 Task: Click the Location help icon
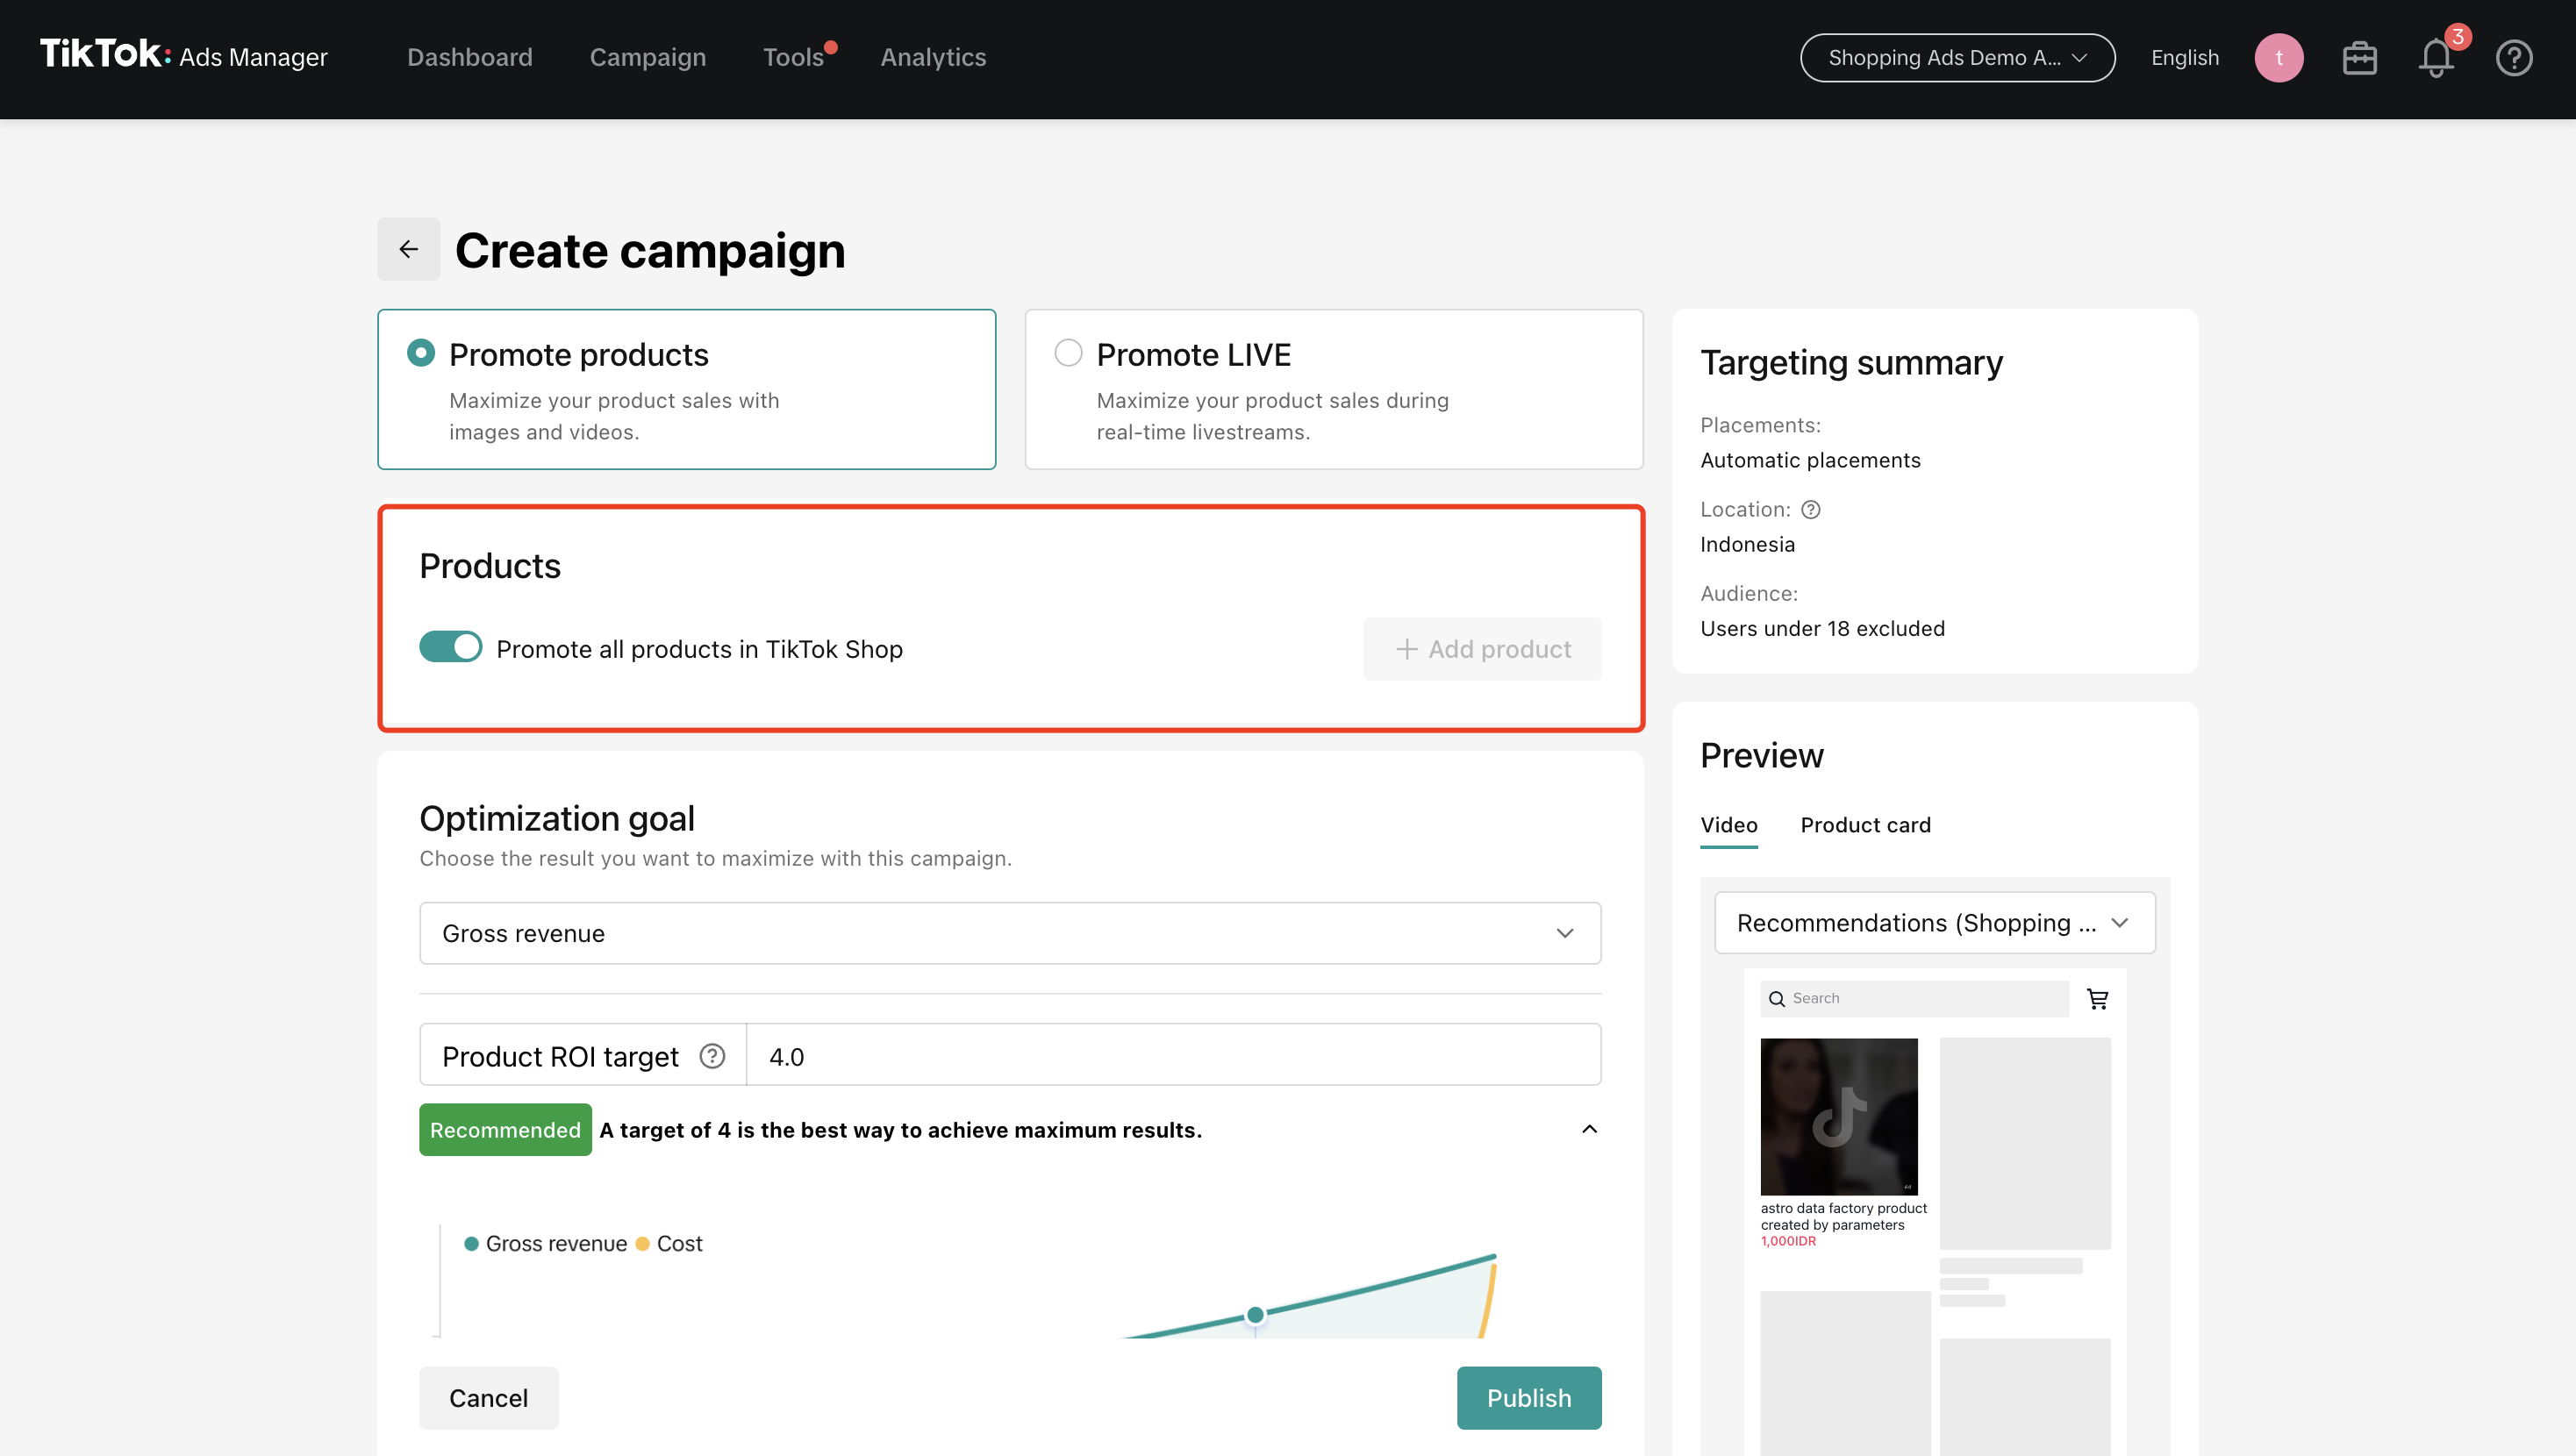tap(1810, 510)
